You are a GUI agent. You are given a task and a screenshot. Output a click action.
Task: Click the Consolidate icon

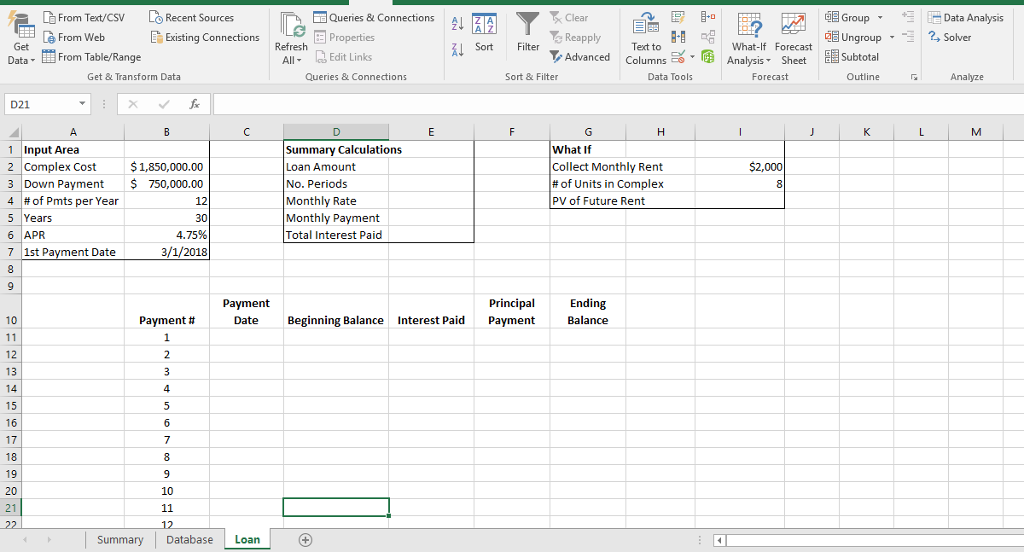[708, 17]
